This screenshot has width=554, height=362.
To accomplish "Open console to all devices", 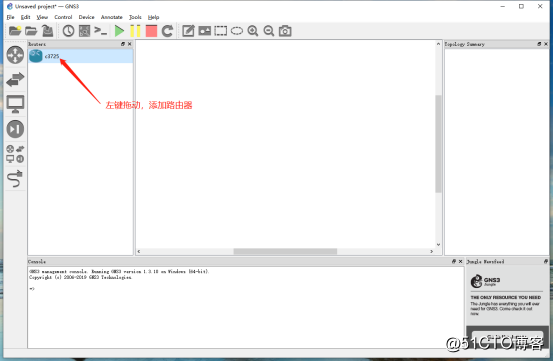I will [101, 31].
